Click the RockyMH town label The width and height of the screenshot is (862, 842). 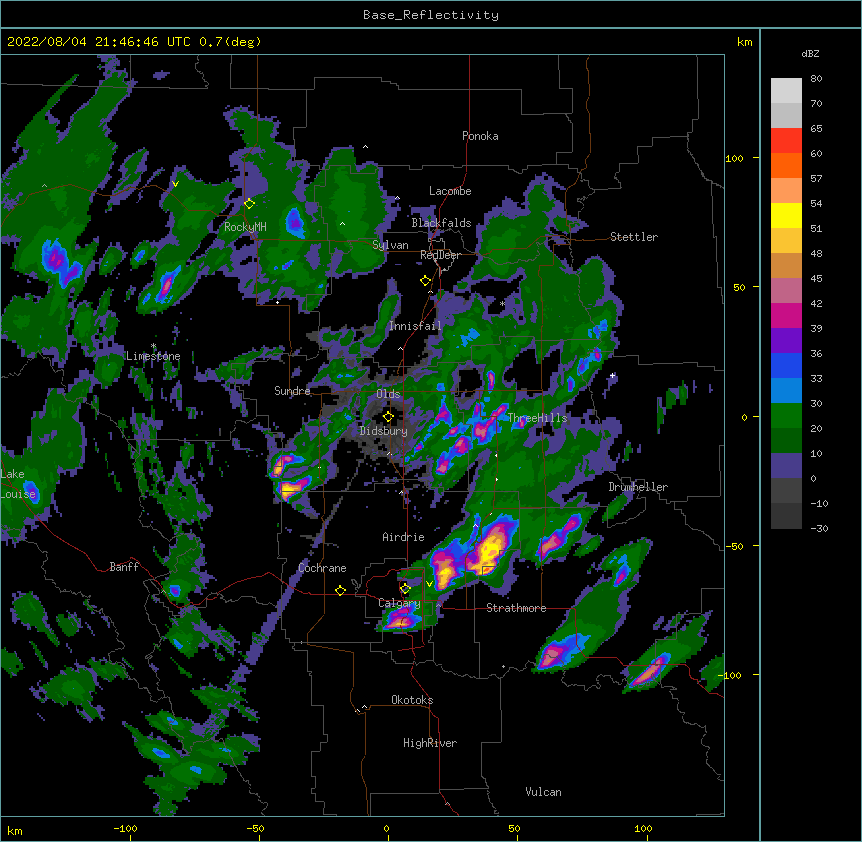[245, 227]
